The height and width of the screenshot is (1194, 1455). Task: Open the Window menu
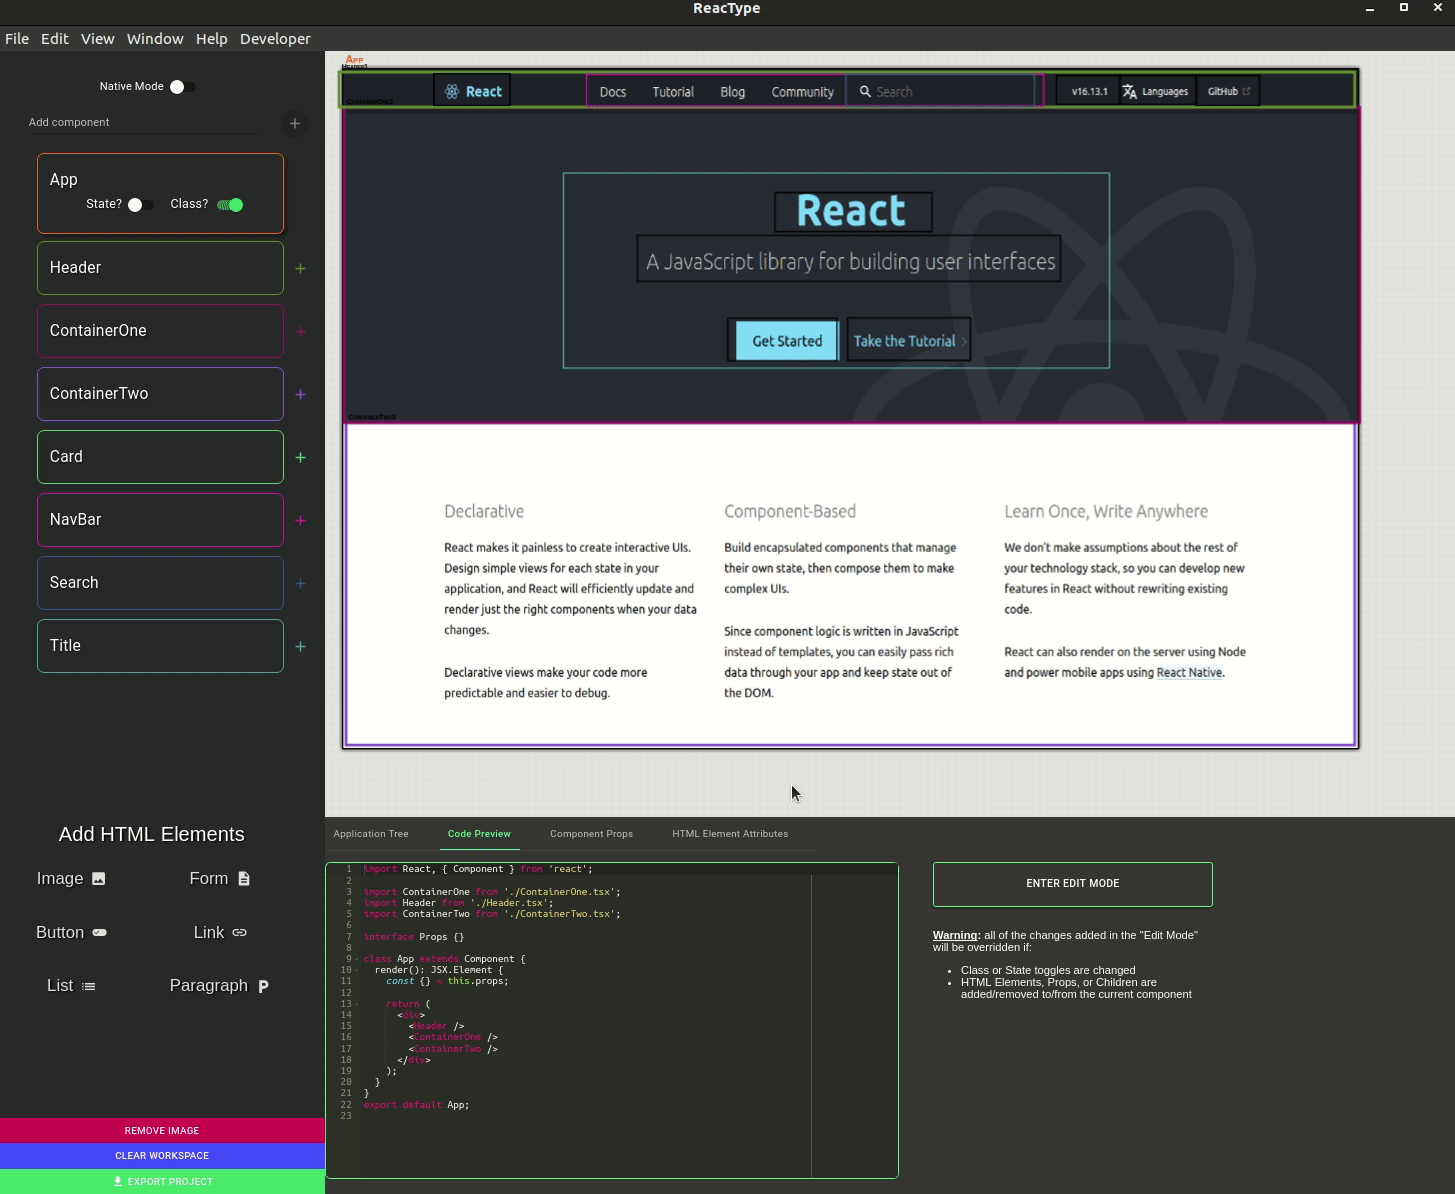click(x=155, y=39)
